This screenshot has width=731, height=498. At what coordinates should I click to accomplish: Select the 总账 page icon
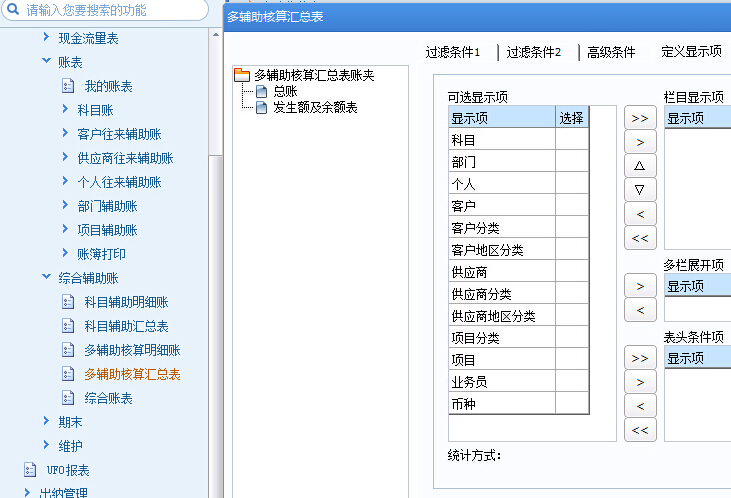click(262, 91)
